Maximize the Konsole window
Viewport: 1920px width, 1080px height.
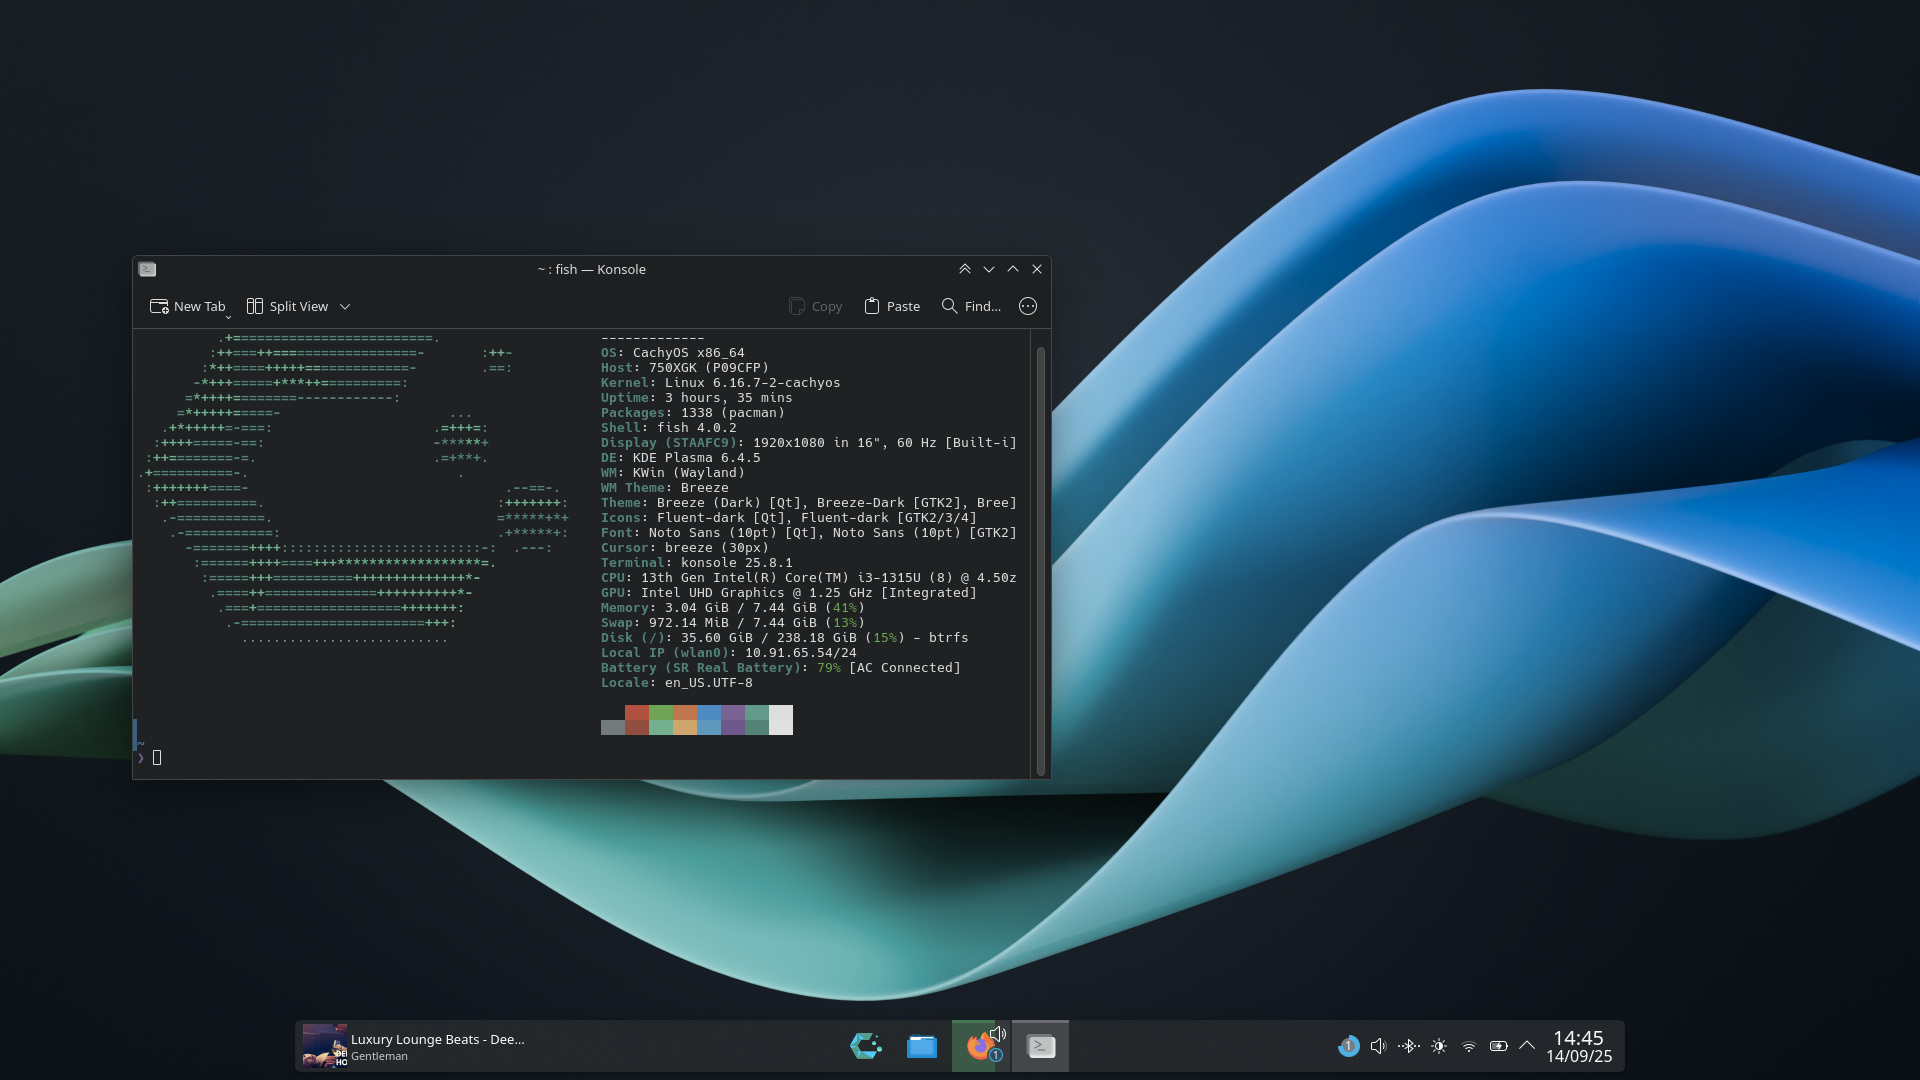point(1013,269)
